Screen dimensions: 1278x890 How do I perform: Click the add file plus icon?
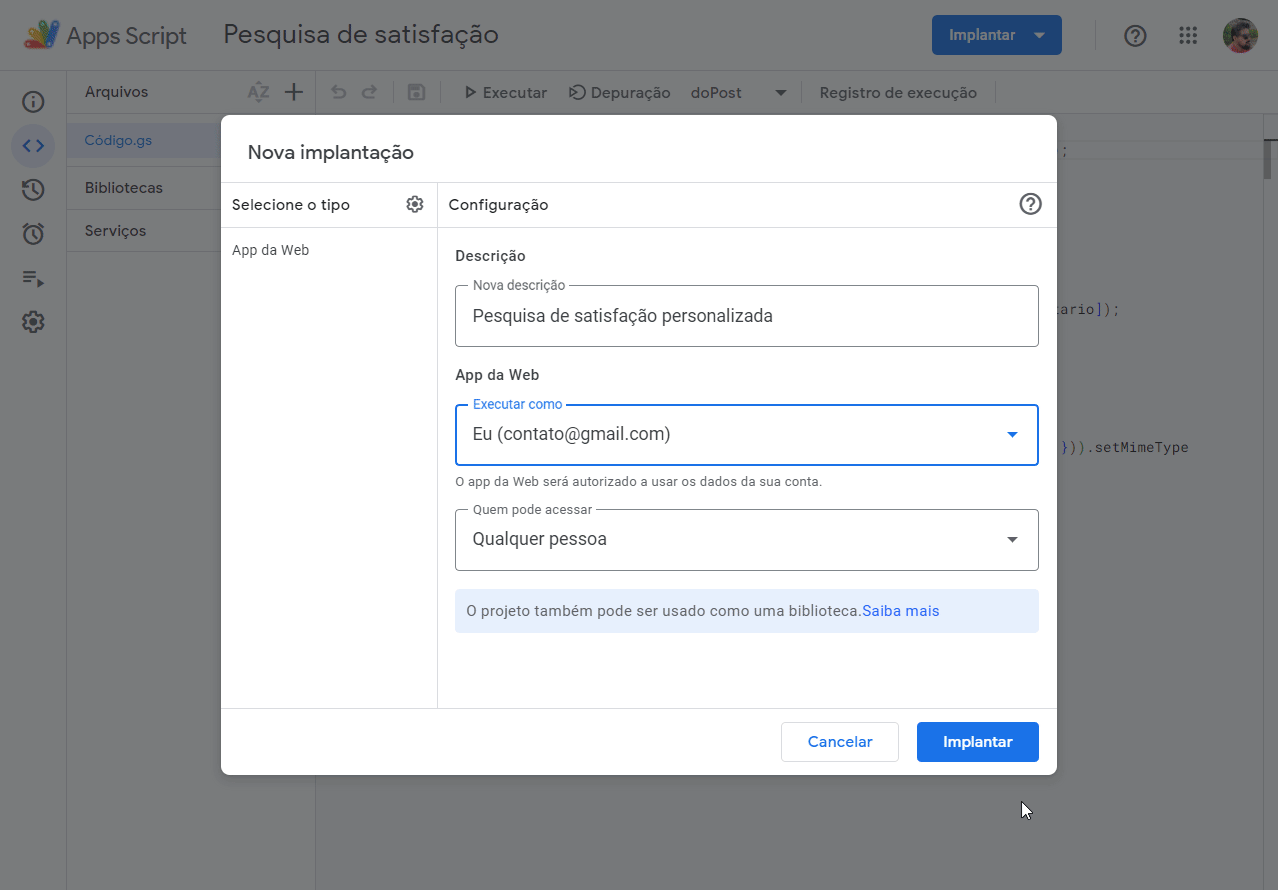coord(293,92)
